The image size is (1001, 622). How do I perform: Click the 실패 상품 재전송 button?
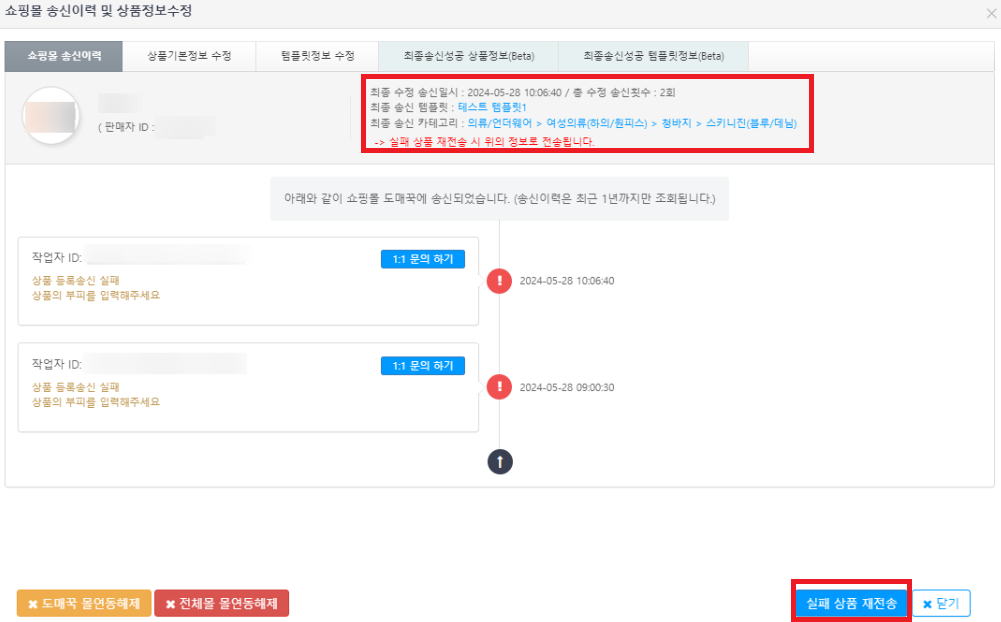[851, 603]
